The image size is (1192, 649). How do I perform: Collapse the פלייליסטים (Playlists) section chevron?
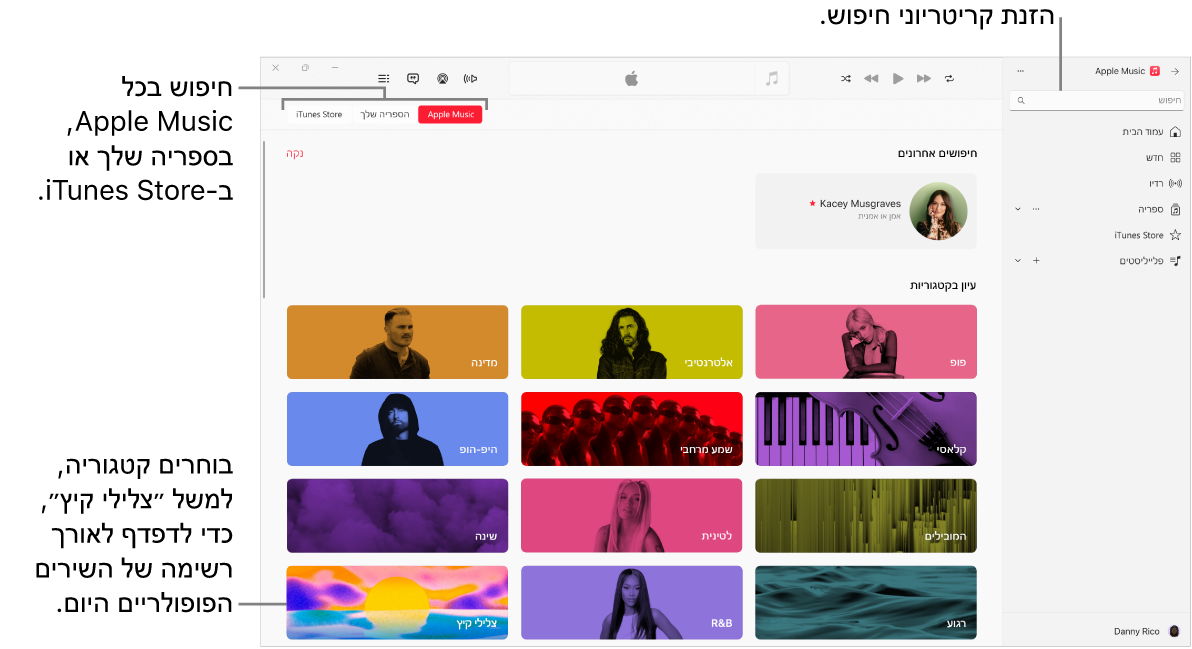click(x=1018, y=260)
